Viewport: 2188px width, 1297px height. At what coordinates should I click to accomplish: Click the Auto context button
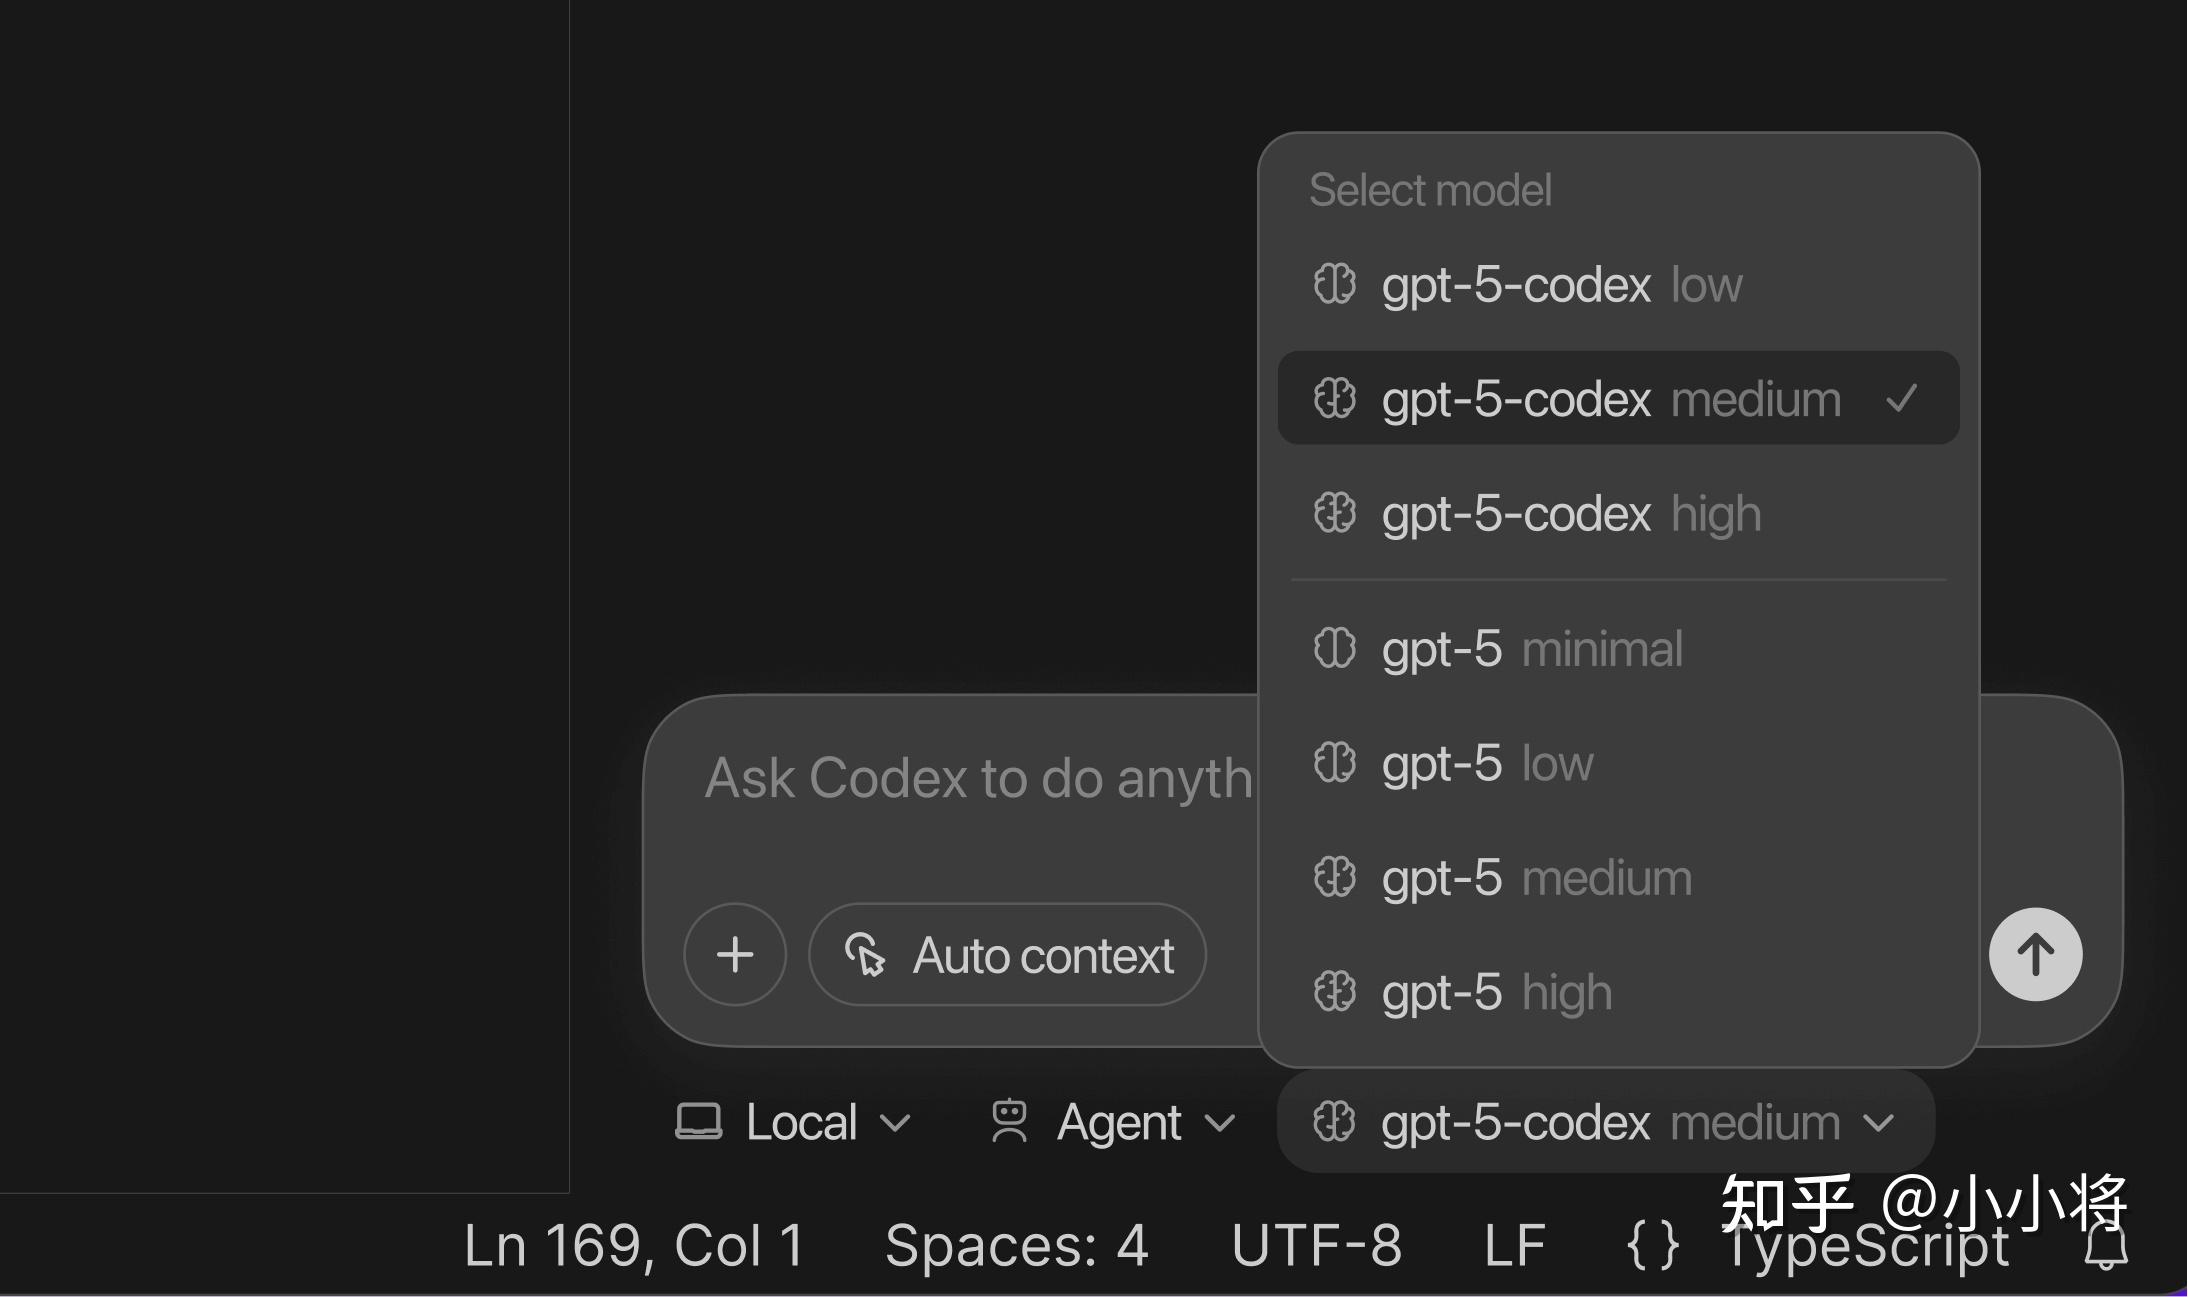click(x=1005, y=955)
